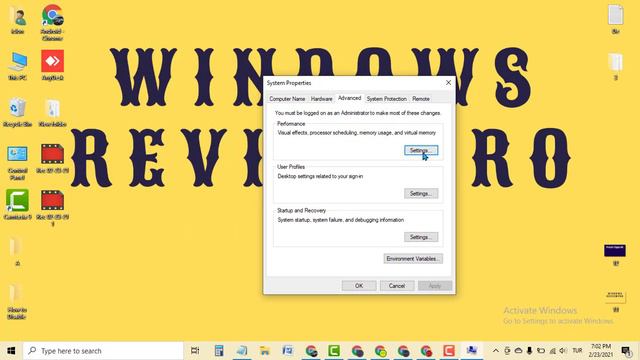Image resolution: width=640 pixels, height=360 pixels.
Task: Open File Explorer from the taskbar
Action: click(x=264, y=351)
